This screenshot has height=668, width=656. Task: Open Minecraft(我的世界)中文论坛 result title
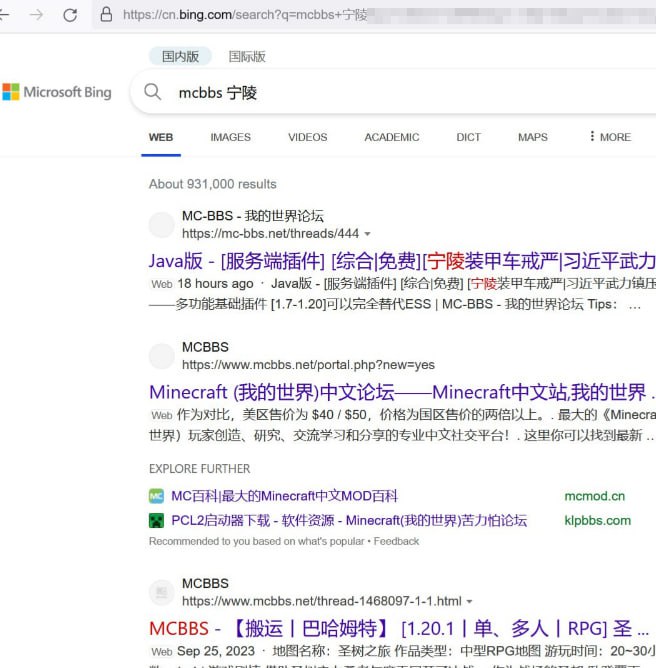click(x=402, y=392)
